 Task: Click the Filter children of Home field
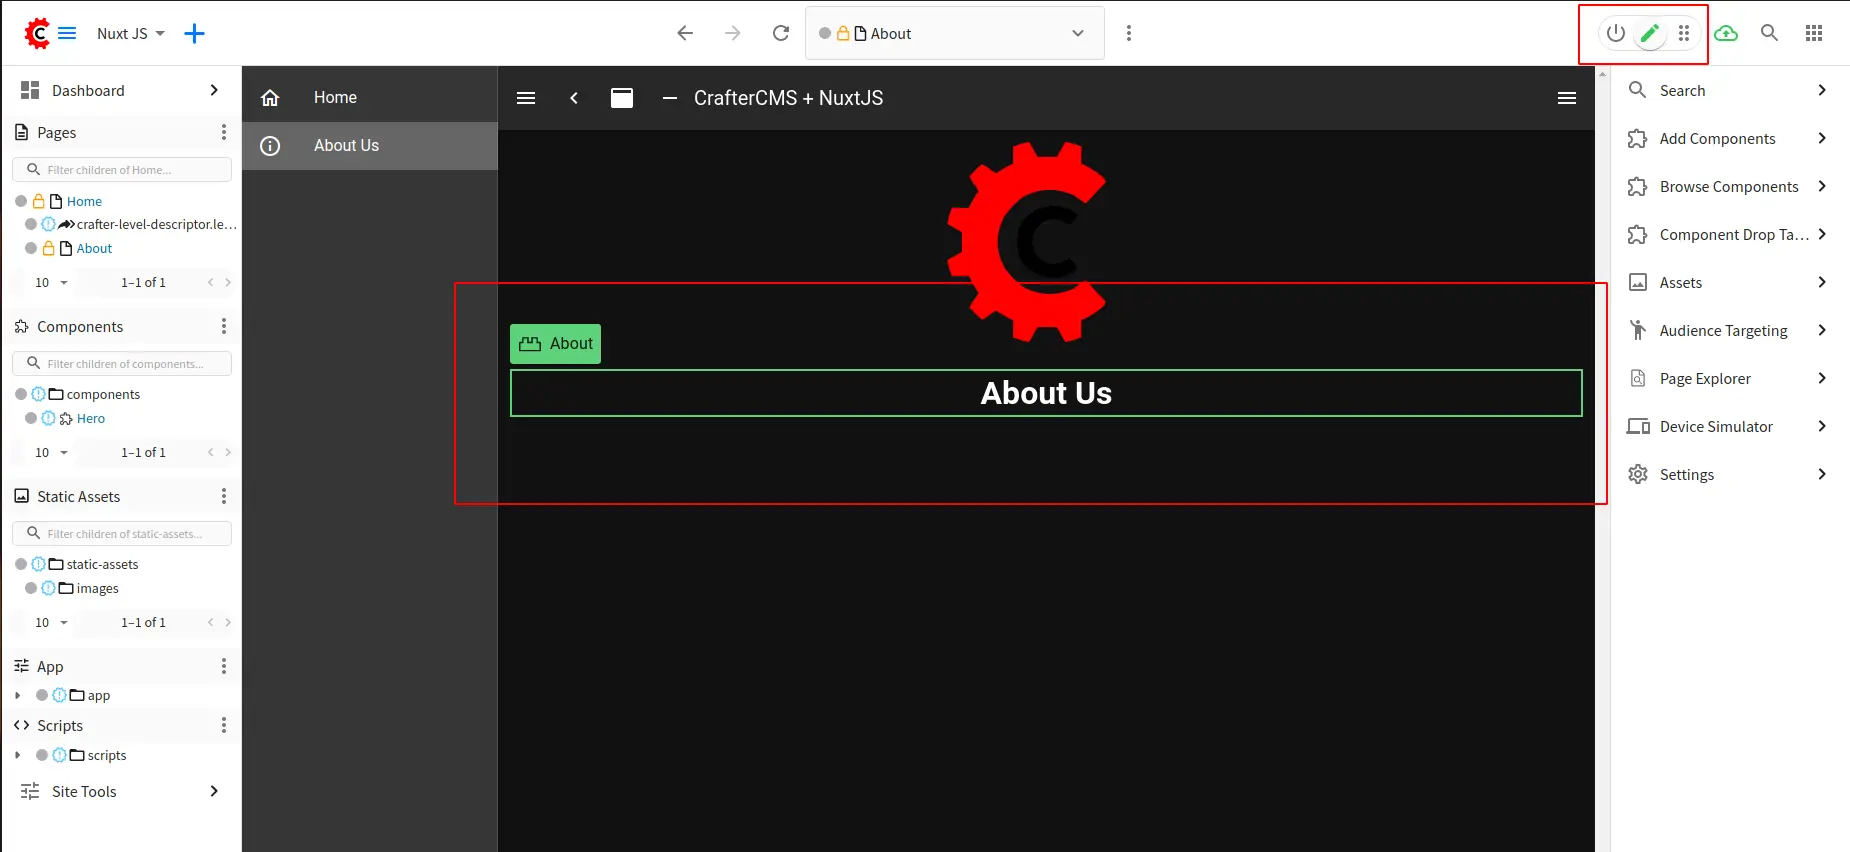tap(130, 170)
